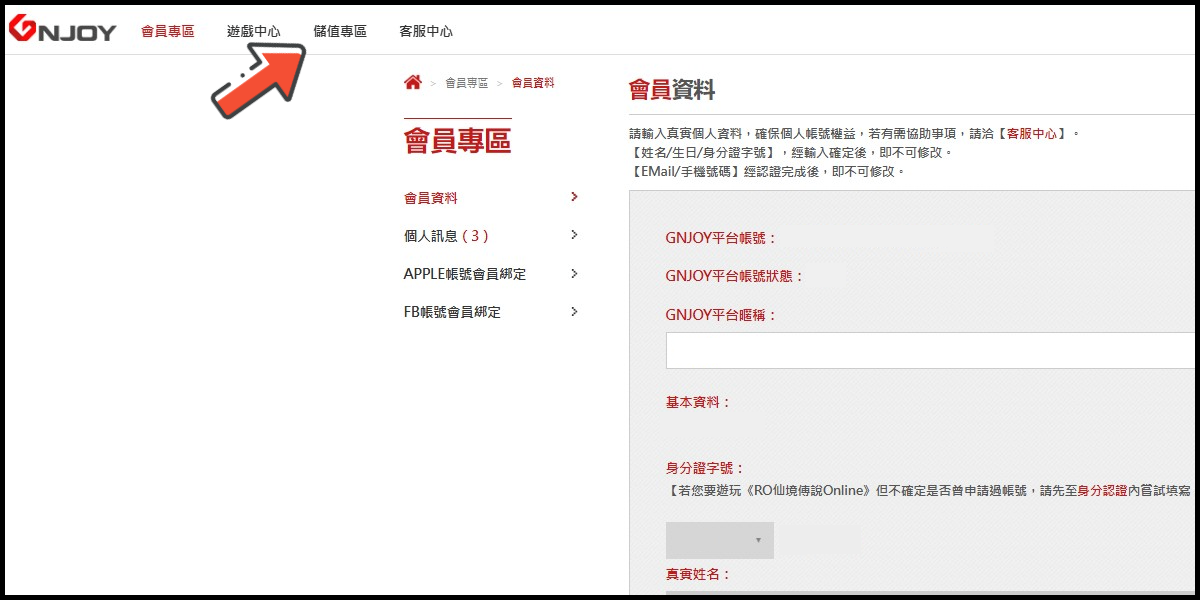Follow the 身分認證 link in the note
This screenshot has height=600, width=1200.
(x=1103, y=490)
